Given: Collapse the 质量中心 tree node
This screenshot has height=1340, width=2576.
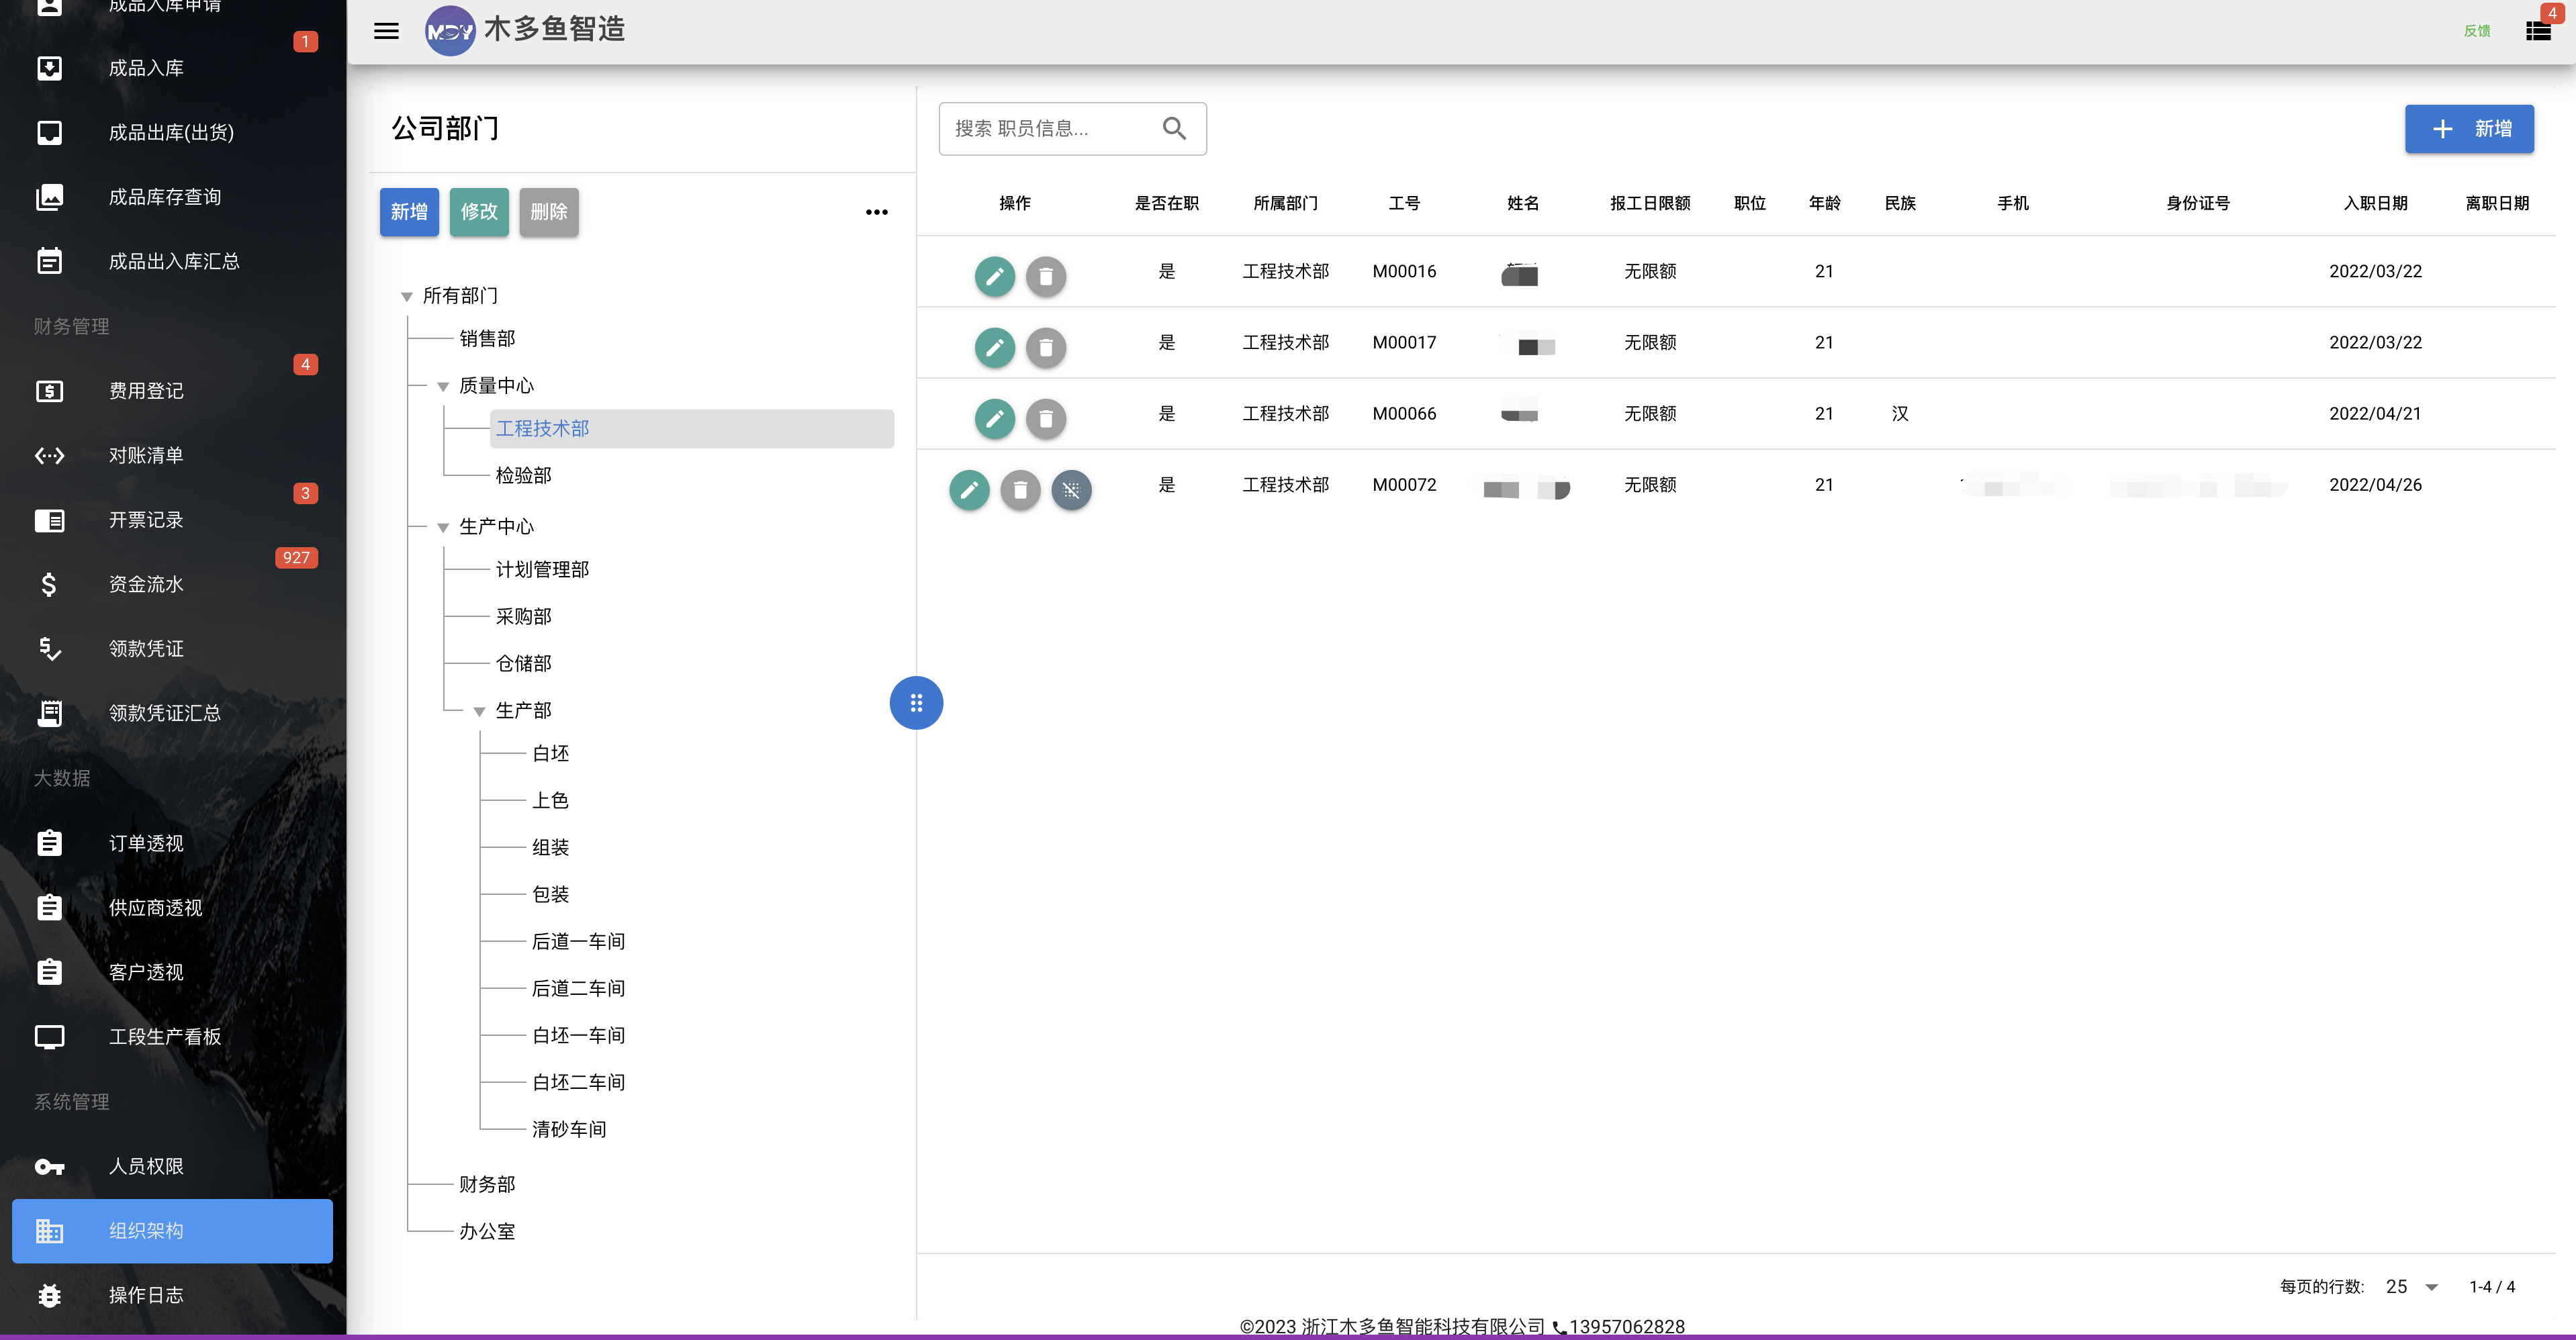Looking at the screenshot, I should coord(443,386).
